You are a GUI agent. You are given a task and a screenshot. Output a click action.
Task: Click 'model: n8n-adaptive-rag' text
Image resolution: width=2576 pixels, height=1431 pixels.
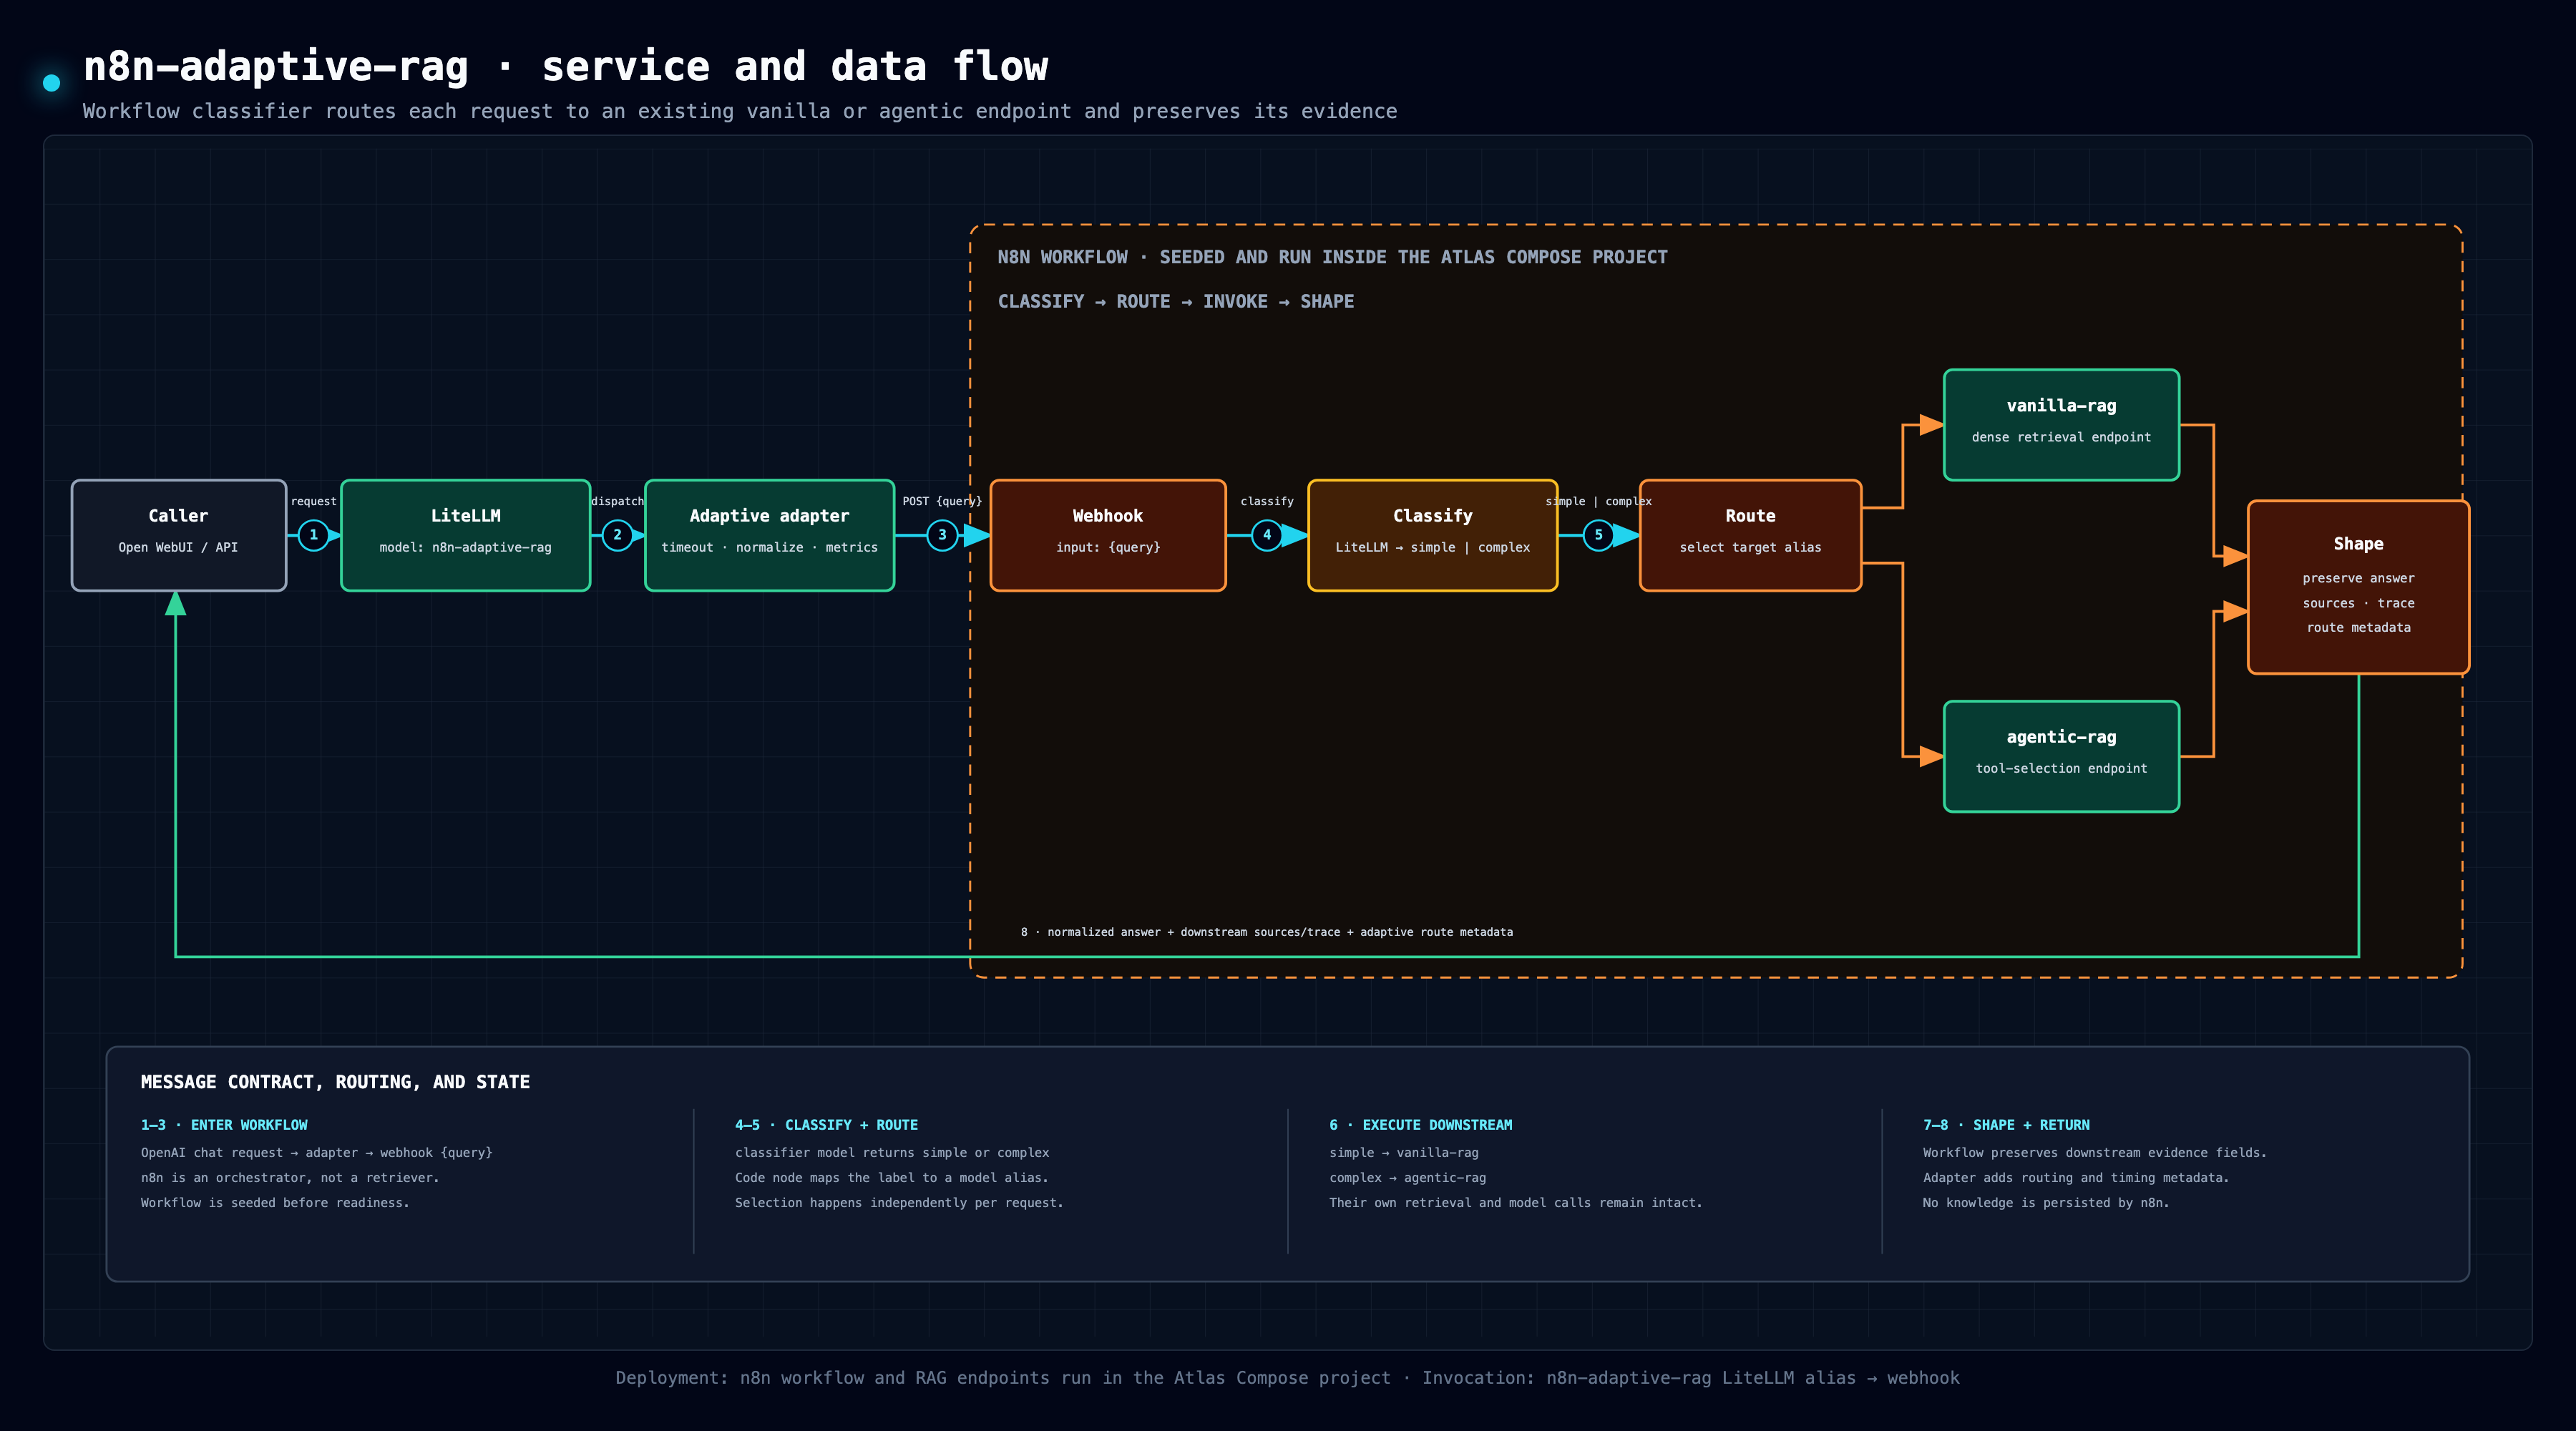pos(465,547)
